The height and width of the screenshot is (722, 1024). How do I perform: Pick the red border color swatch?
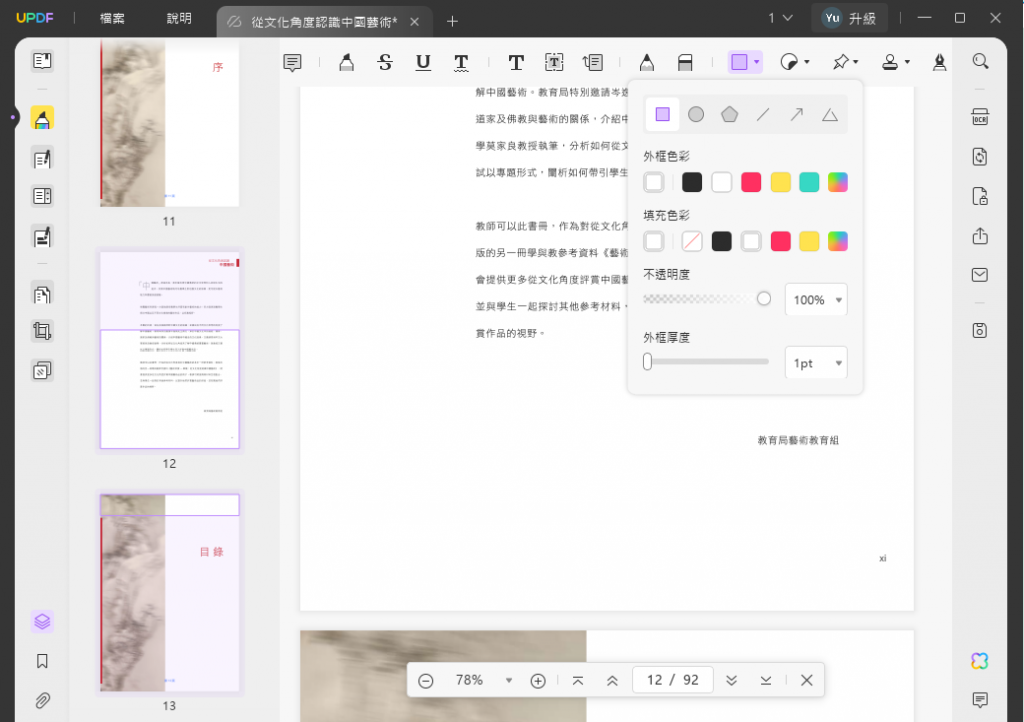[750, 182]
